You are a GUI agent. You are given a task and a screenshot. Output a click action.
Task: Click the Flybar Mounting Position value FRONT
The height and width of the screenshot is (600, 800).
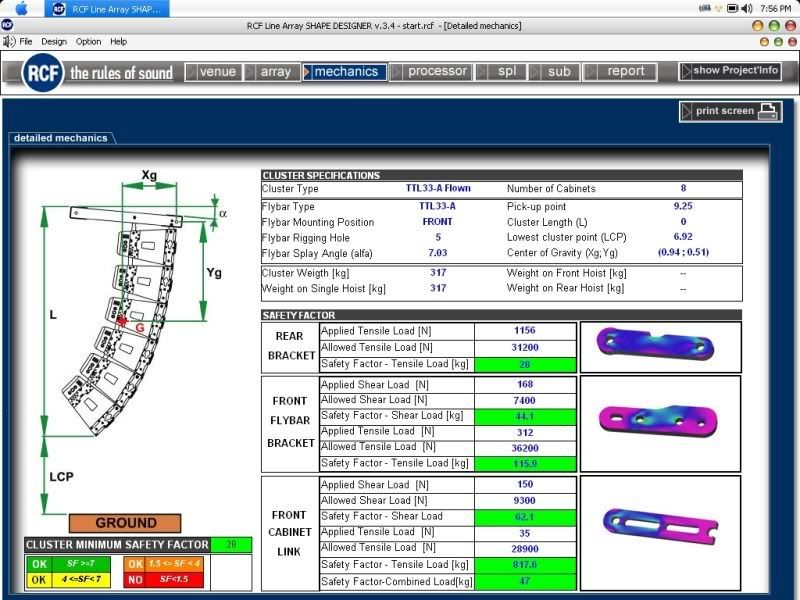pyautogui.click(x=437, y=222)
